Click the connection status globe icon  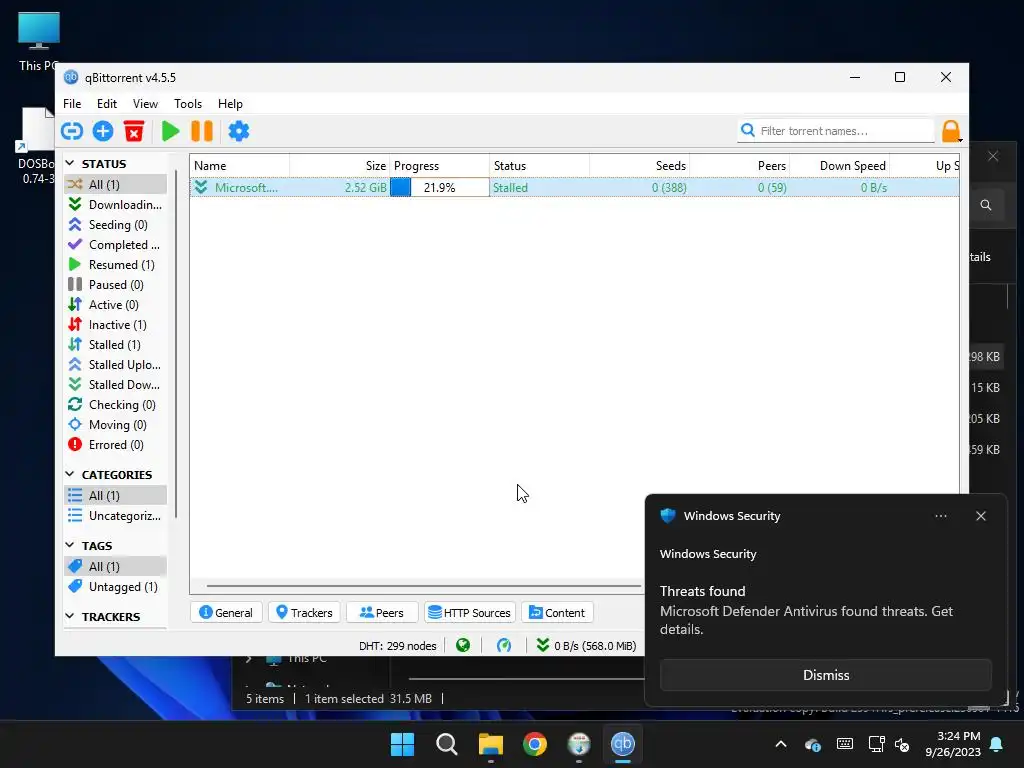point(463,646)
